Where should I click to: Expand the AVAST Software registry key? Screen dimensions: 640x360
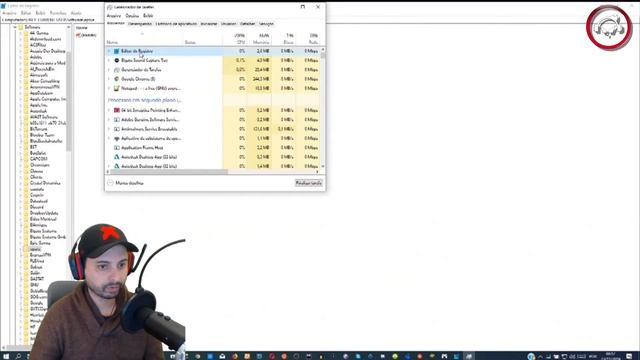click(x=21, y=117)
